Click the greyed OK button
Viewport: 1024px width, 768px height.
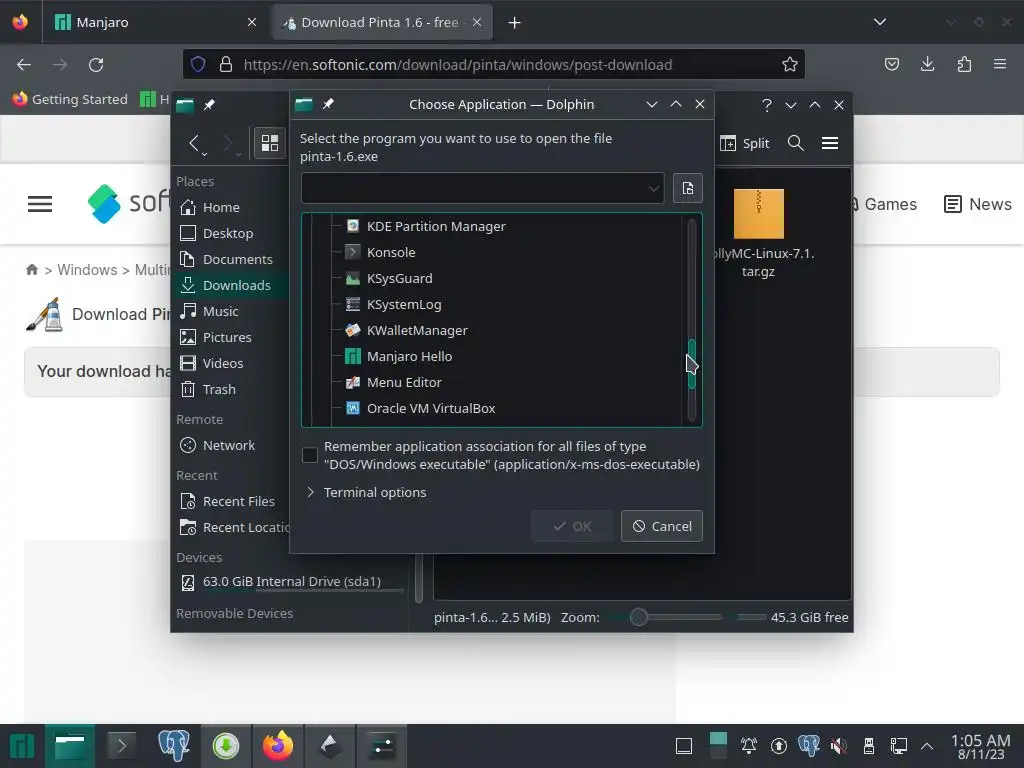pyautogui.click(x=573, y=526)
